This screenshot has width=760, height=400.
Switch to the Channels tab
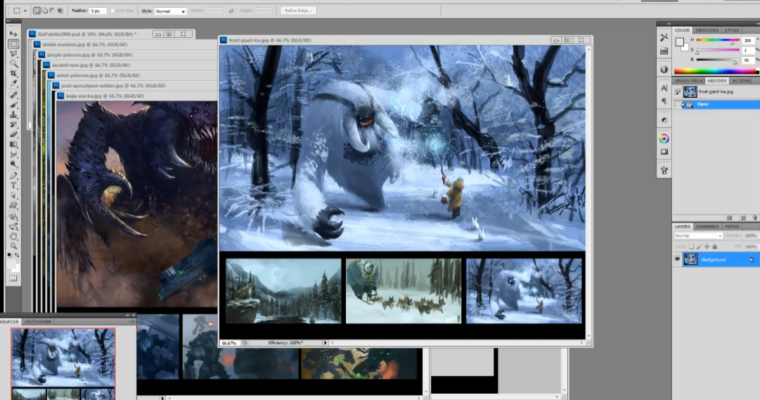pos(707,226)
